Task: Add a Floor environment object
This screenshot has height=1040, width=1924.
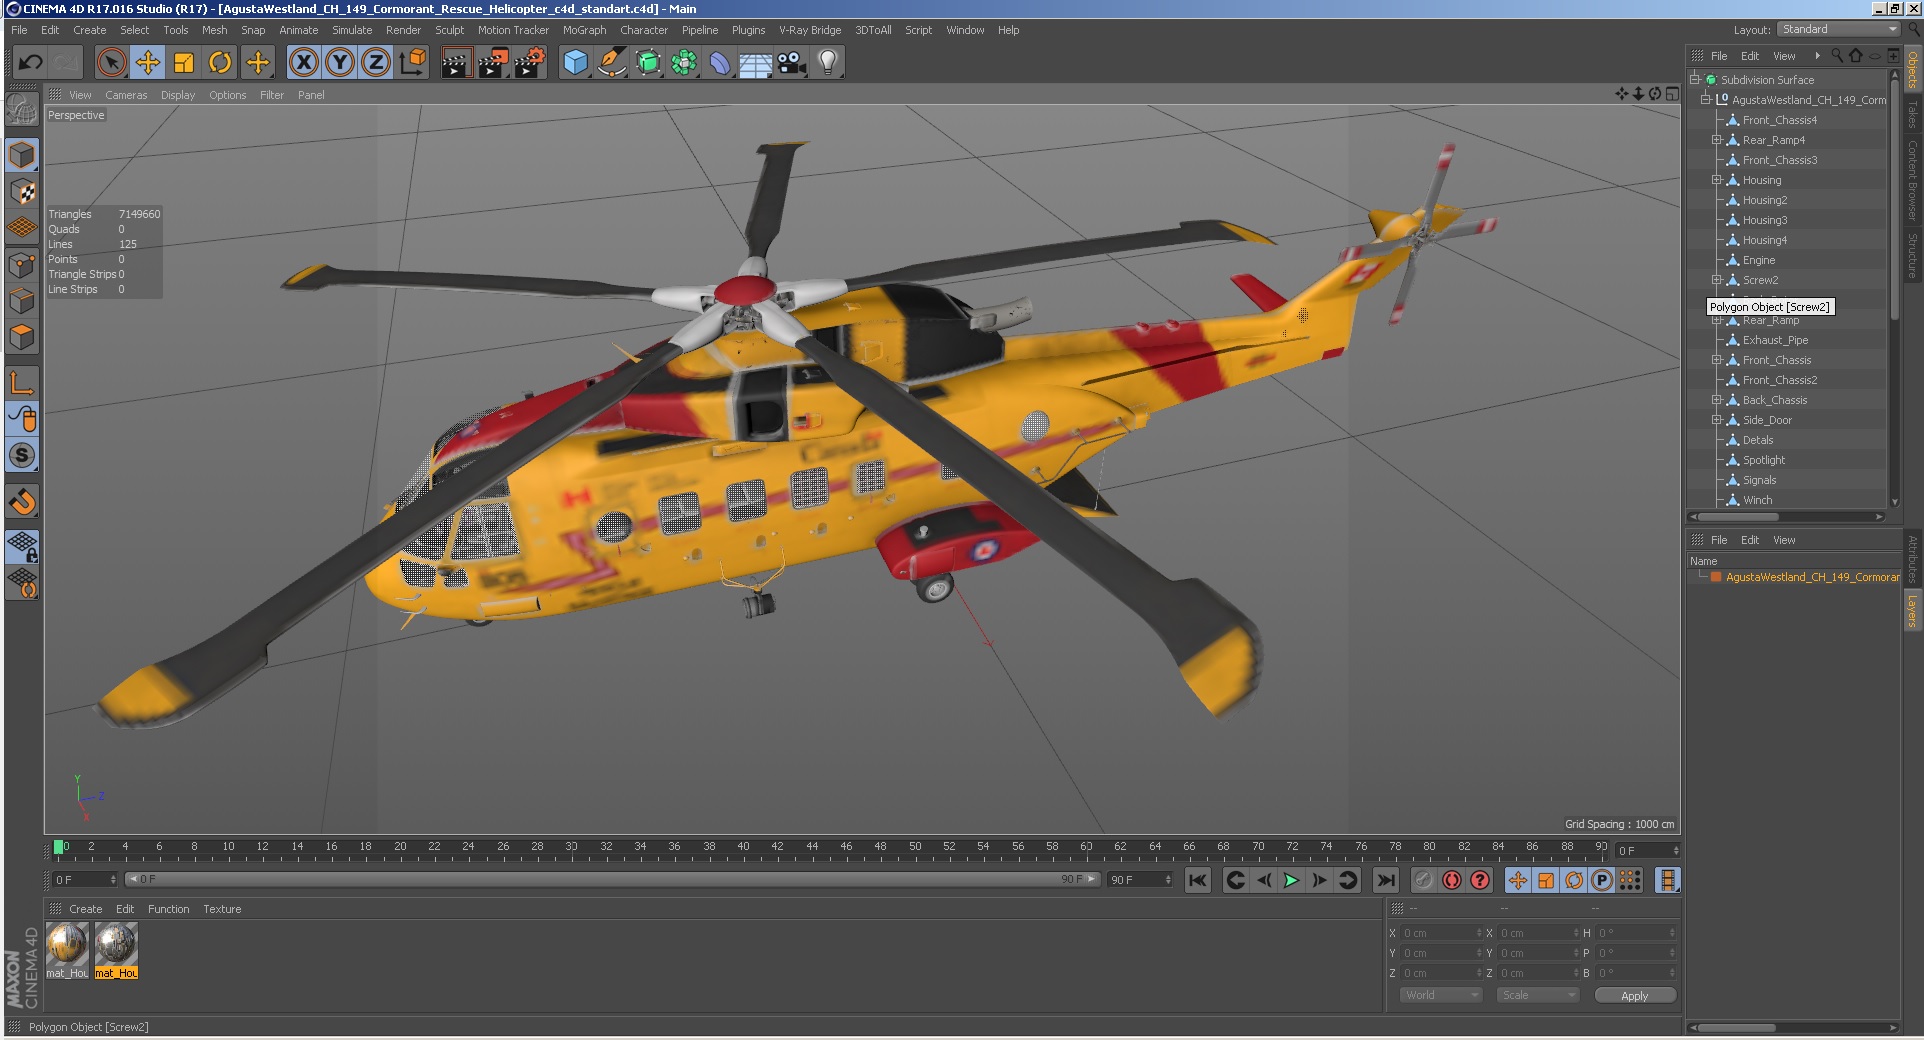Action: click(x=756, y=63)
